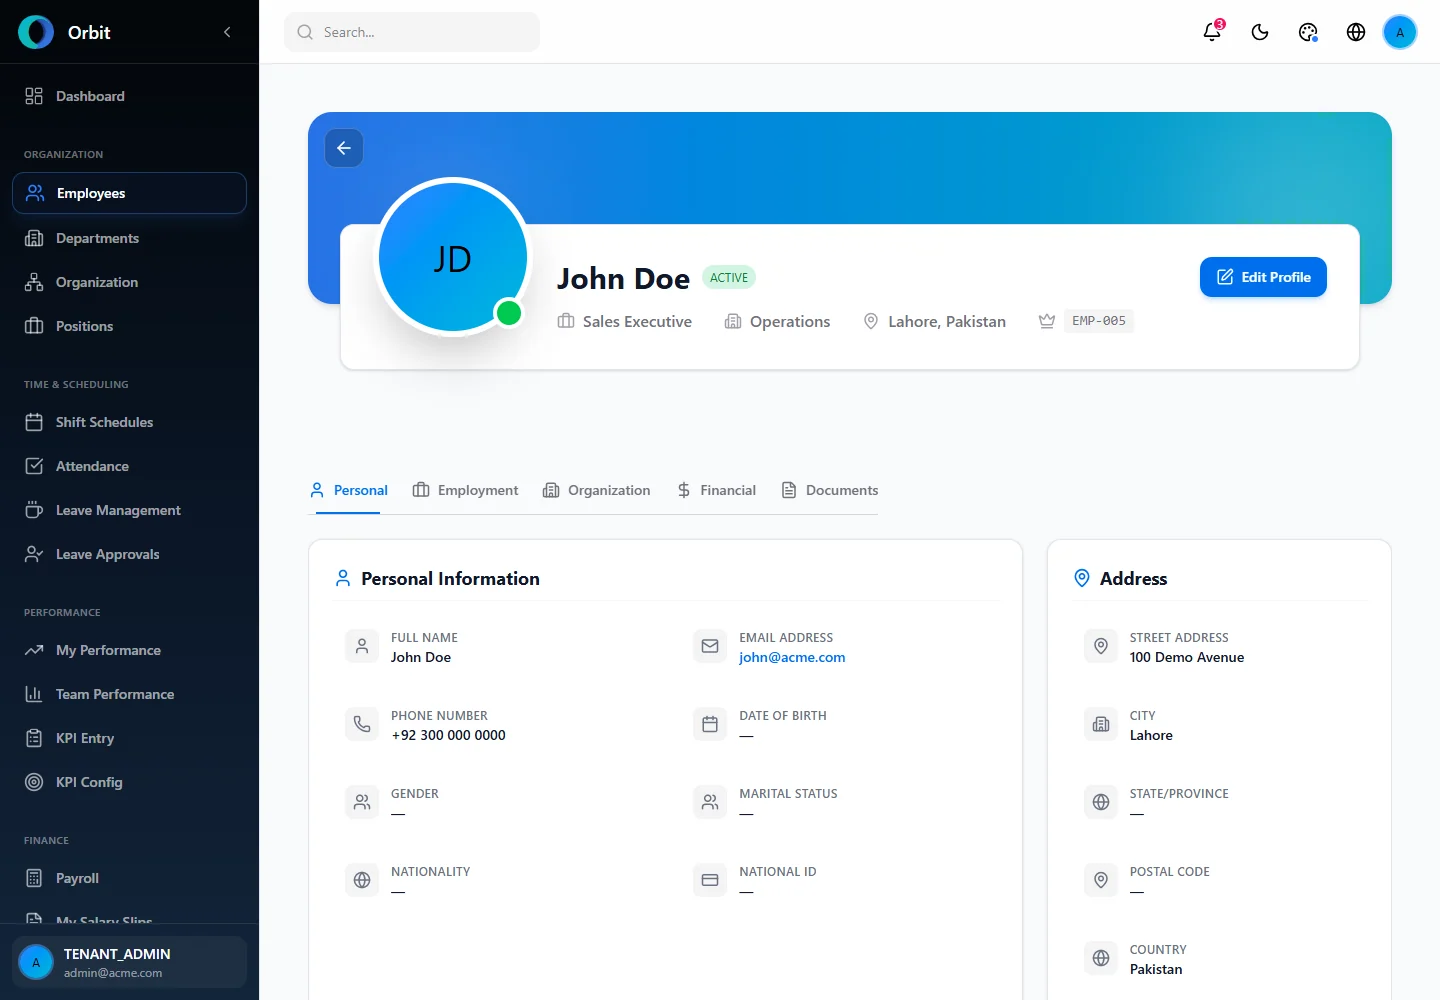Click the Search input field
Viewport: 1440px width, 1000px height.
tap(412, 32)
